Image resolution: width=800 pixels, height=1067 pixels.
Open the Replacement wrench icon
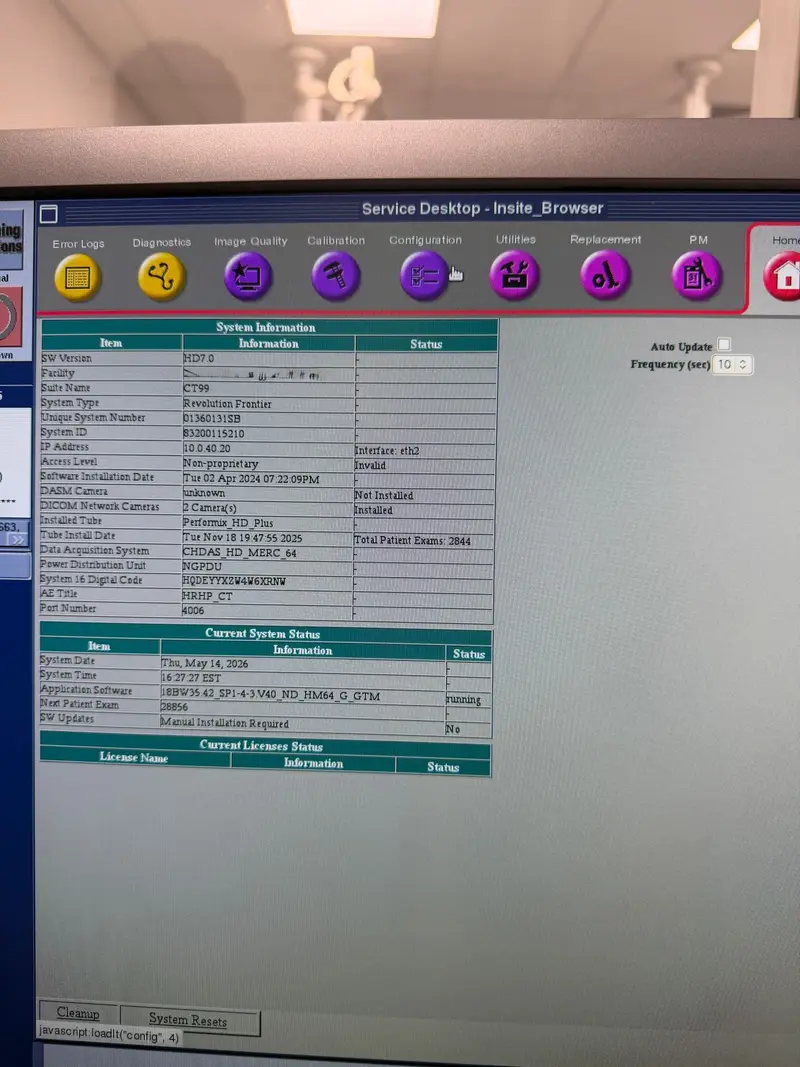click(x=605, y=275)
